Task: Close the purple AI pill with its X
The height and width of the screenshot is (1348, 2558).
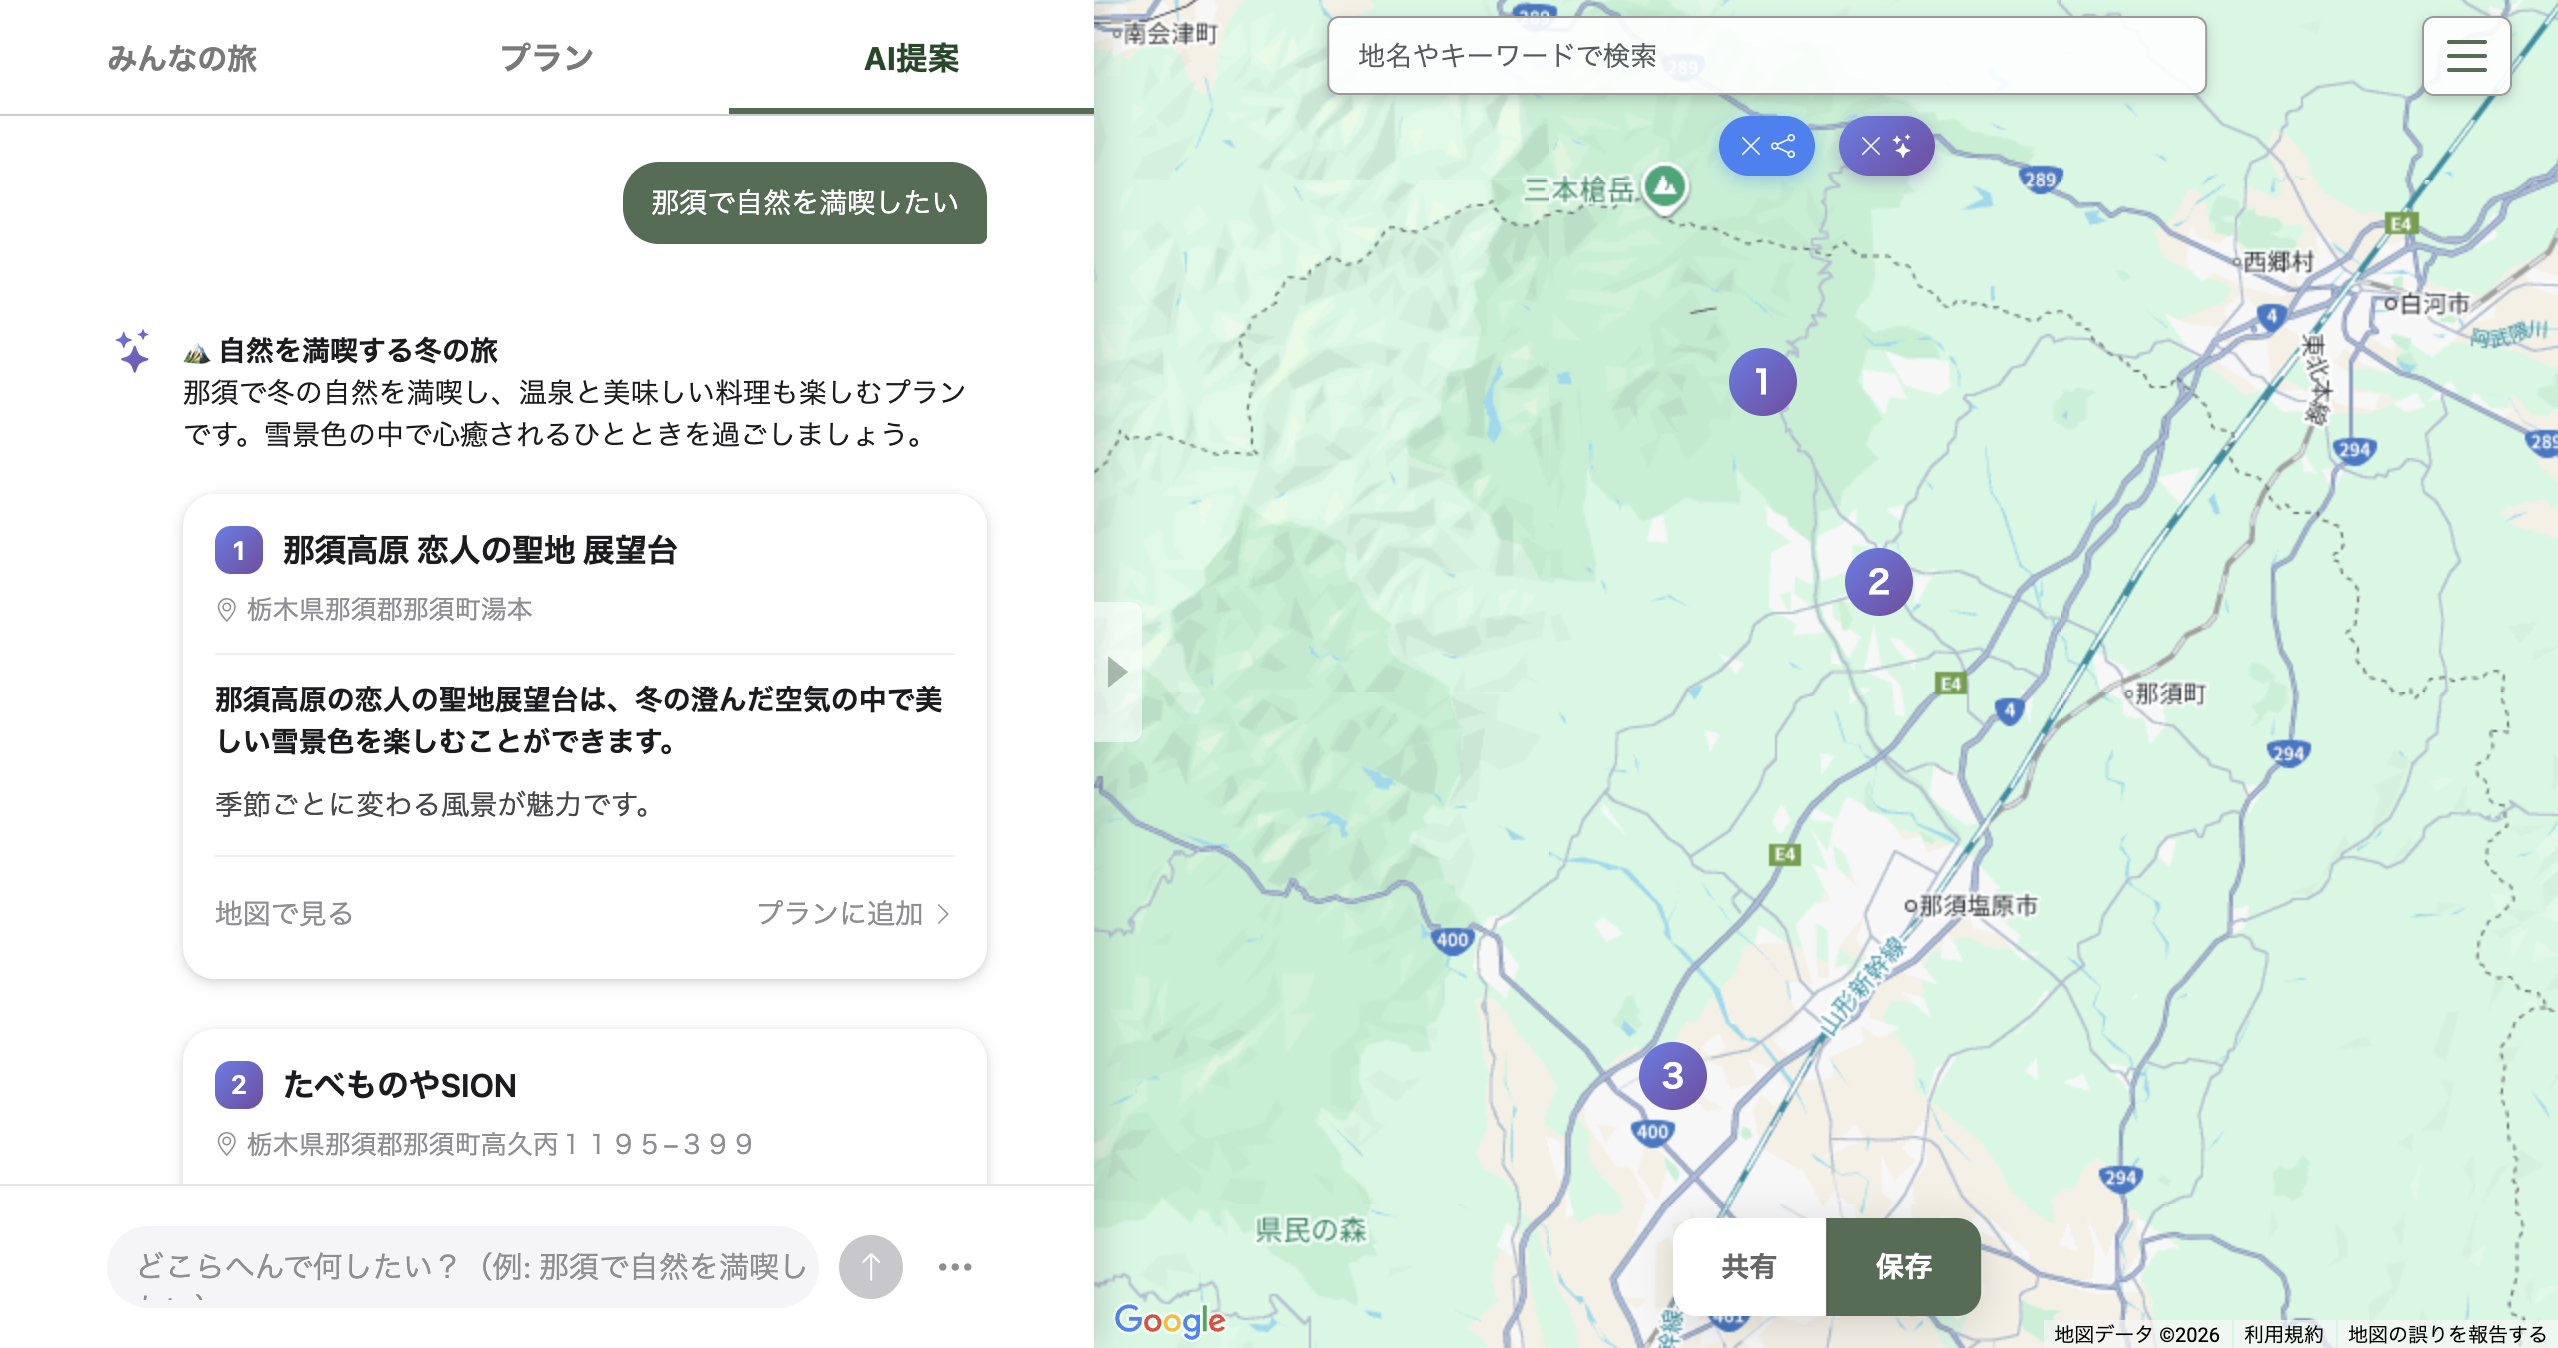Action: coord(1868,146)
